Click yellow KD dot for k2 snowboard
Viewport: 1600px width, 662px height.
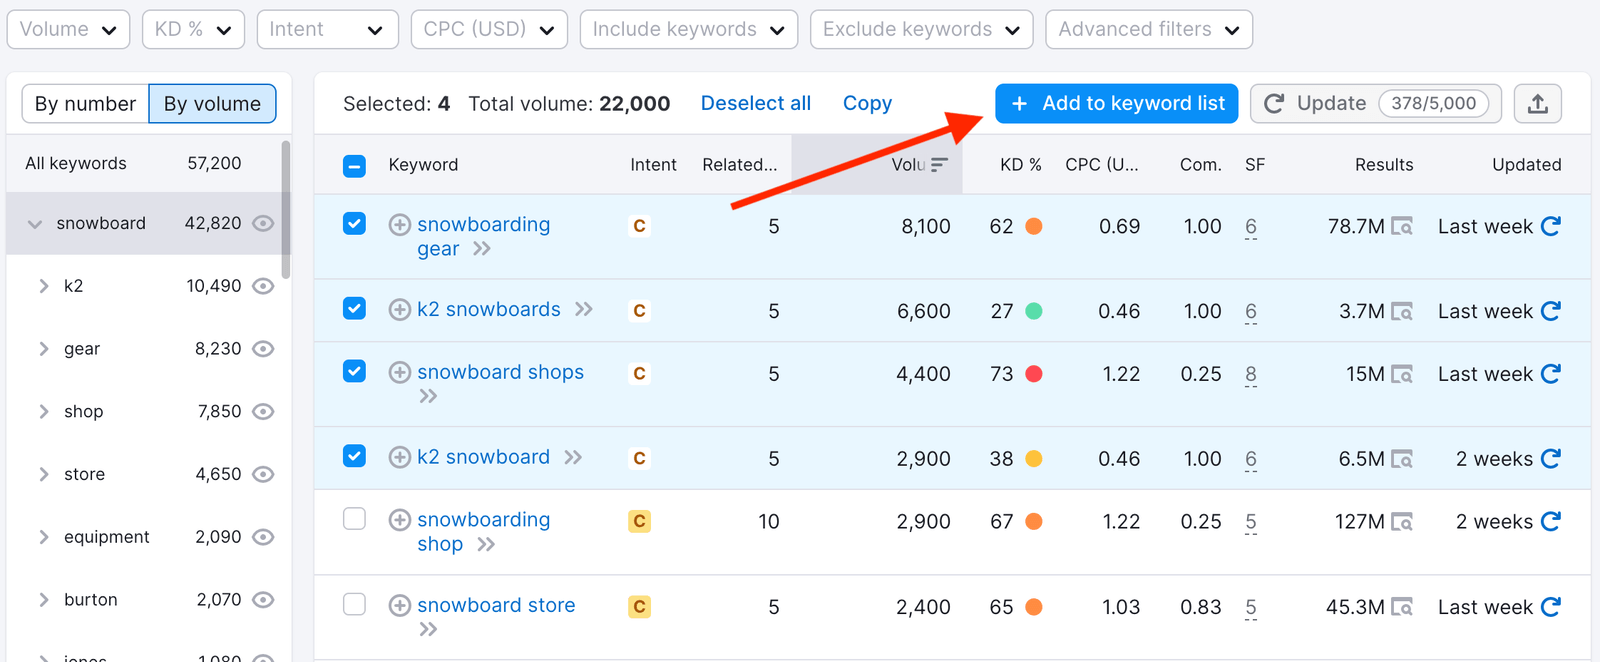(1034, 459)
